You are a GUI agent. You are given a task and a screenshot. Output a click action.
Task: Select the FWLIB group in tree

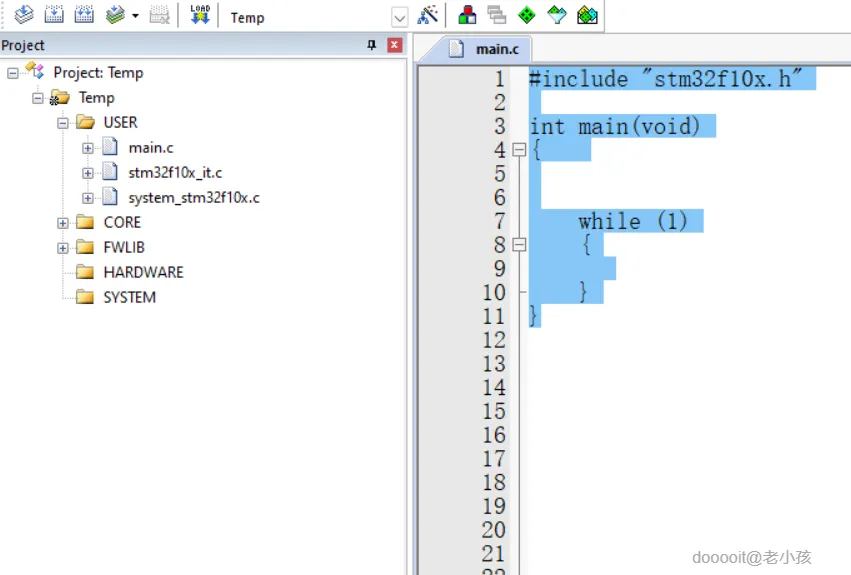point(124,248)
